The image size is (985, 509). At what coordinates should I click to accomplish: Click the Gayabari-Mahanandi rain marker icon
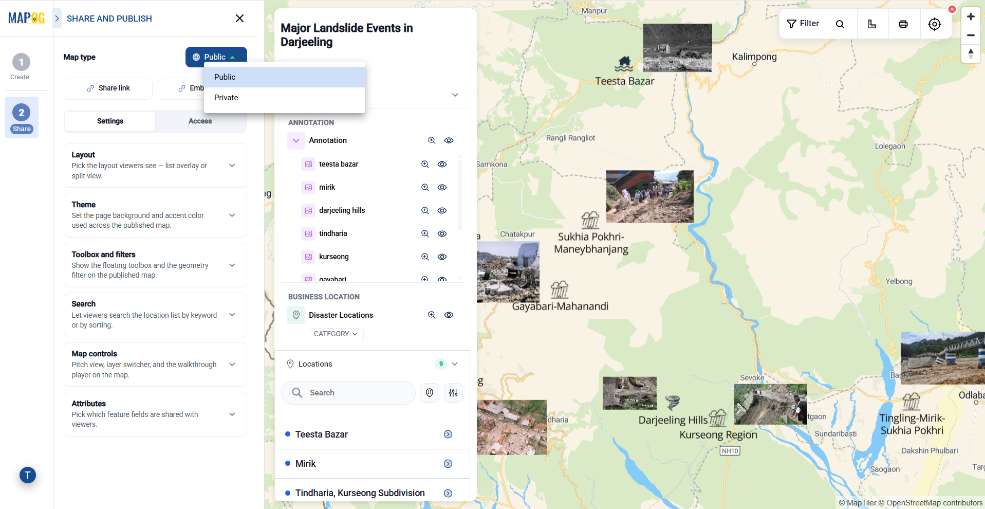coord(559,290)
